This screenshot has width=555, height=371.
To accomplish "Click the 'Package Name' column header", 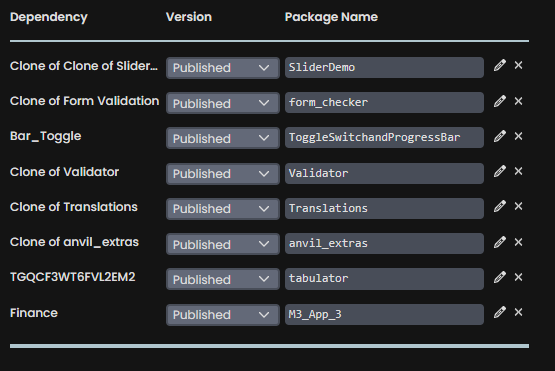I will [331, 17].
